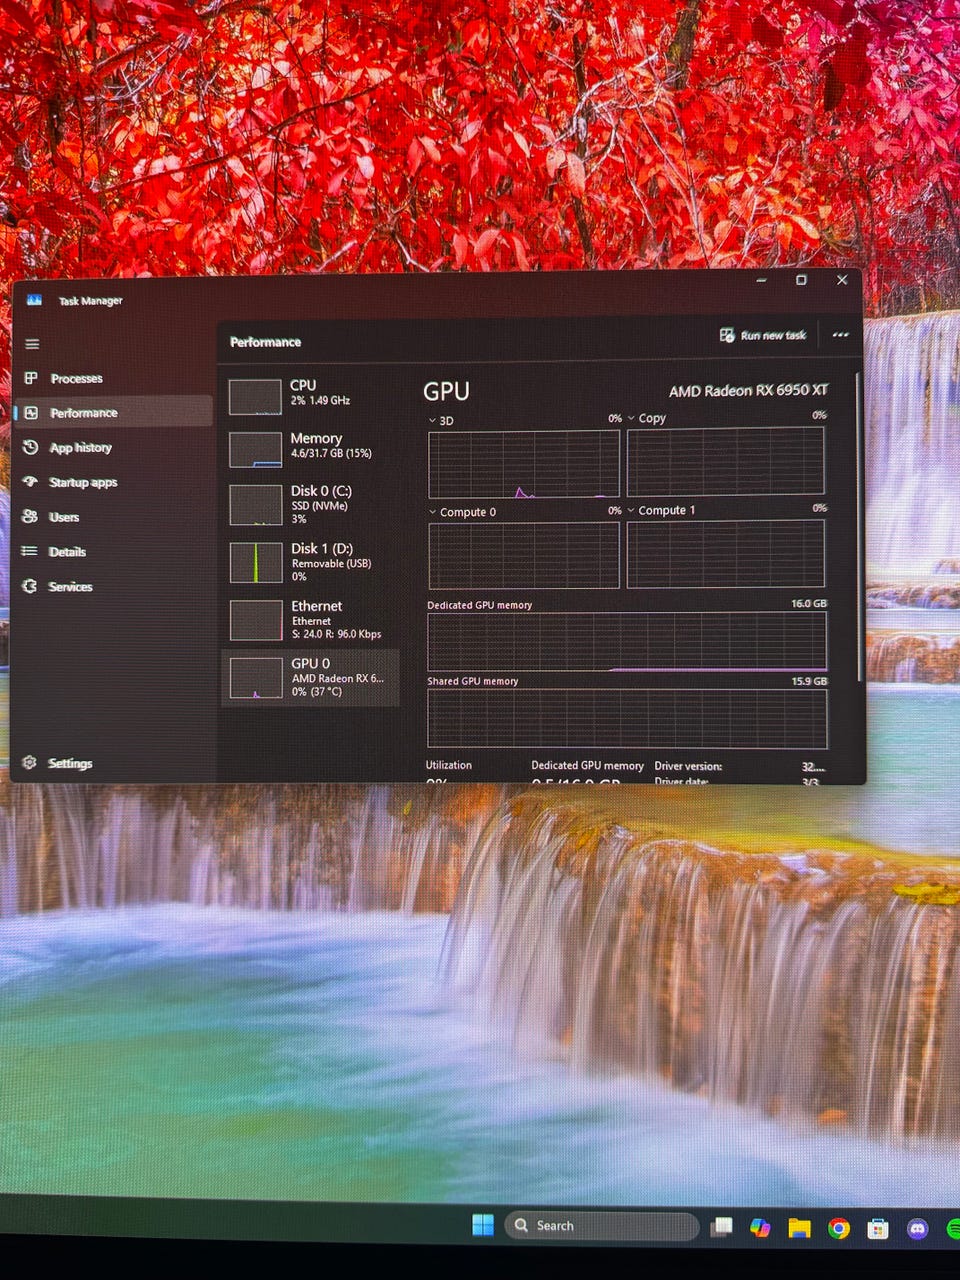The width and height of the screenshot is (960, 1280).
Task: Click the Driver version label
Action: (x=688, y=766)
